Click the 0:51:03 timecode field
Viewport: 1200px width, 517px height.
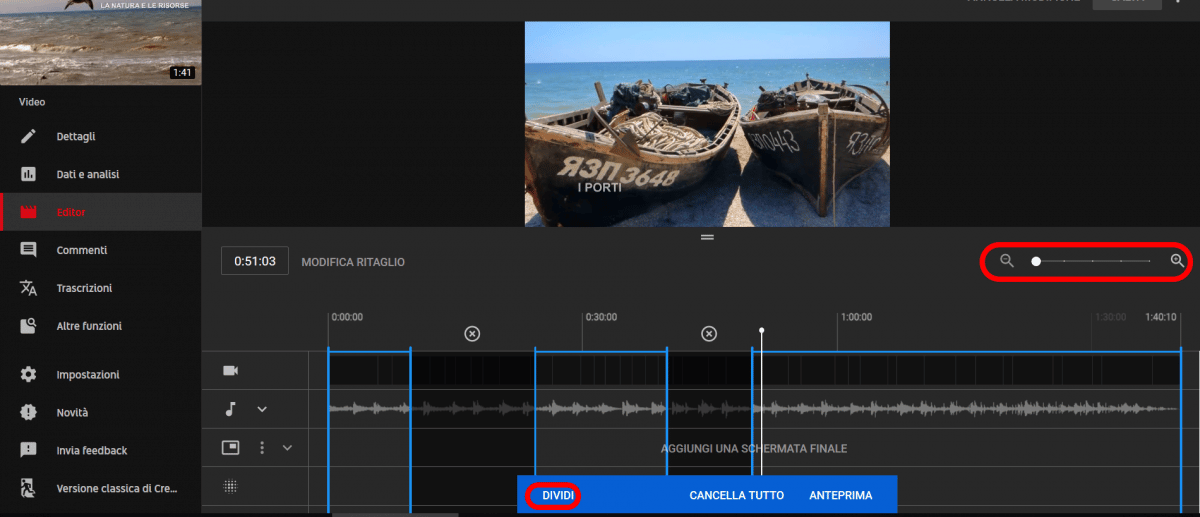pos(255,261)
